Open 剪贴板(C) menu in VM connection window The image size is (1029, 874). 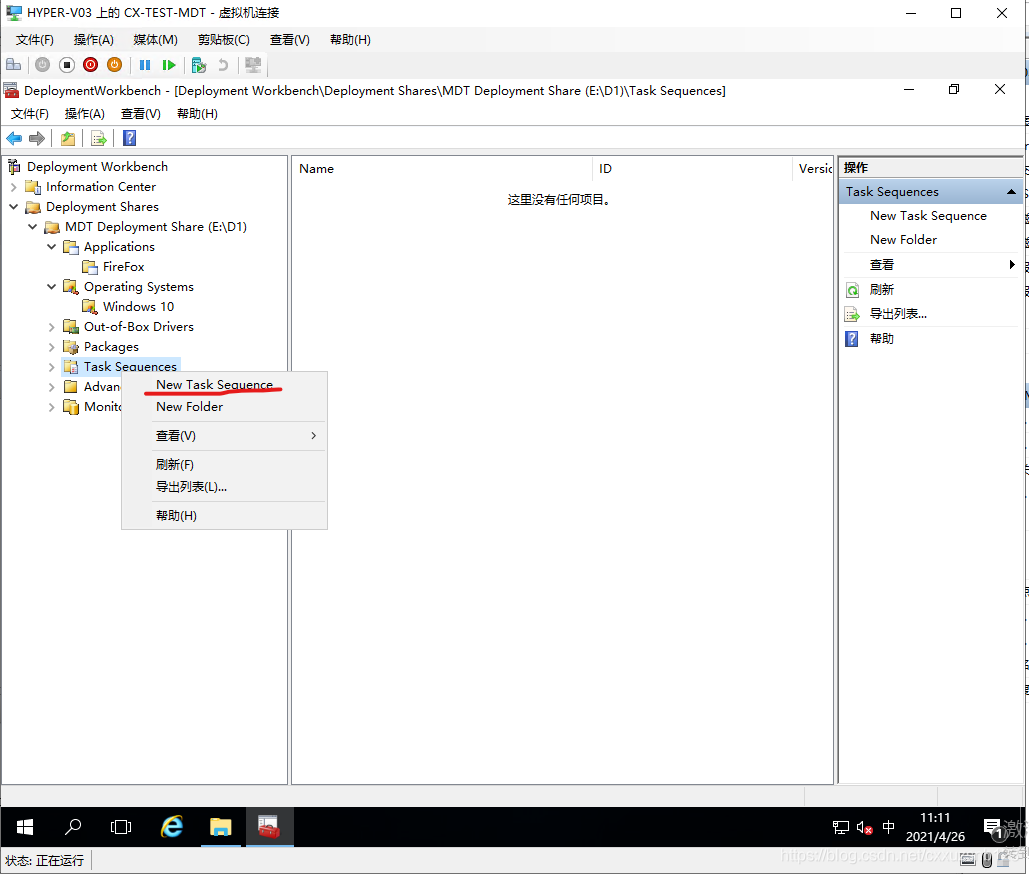(x=224, y=40)
